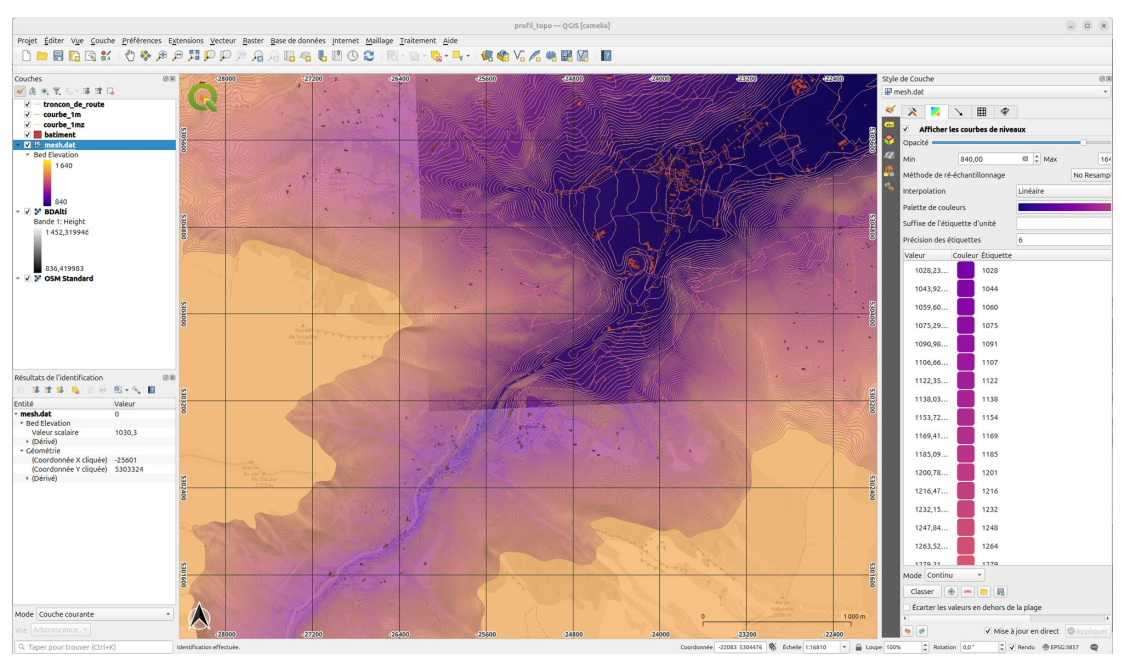Image resolution: width=1131 pixels, height=670 pixels.
Task: Click the Opacité slider handle
Action: pos(1083,143)
